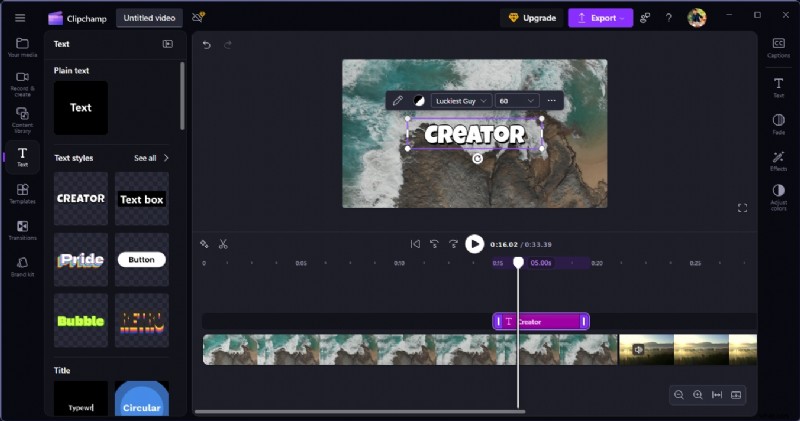This screenshot has height=421, width=800.
Task: Toggle the cloud sync status icon
Action: [198, 18]
